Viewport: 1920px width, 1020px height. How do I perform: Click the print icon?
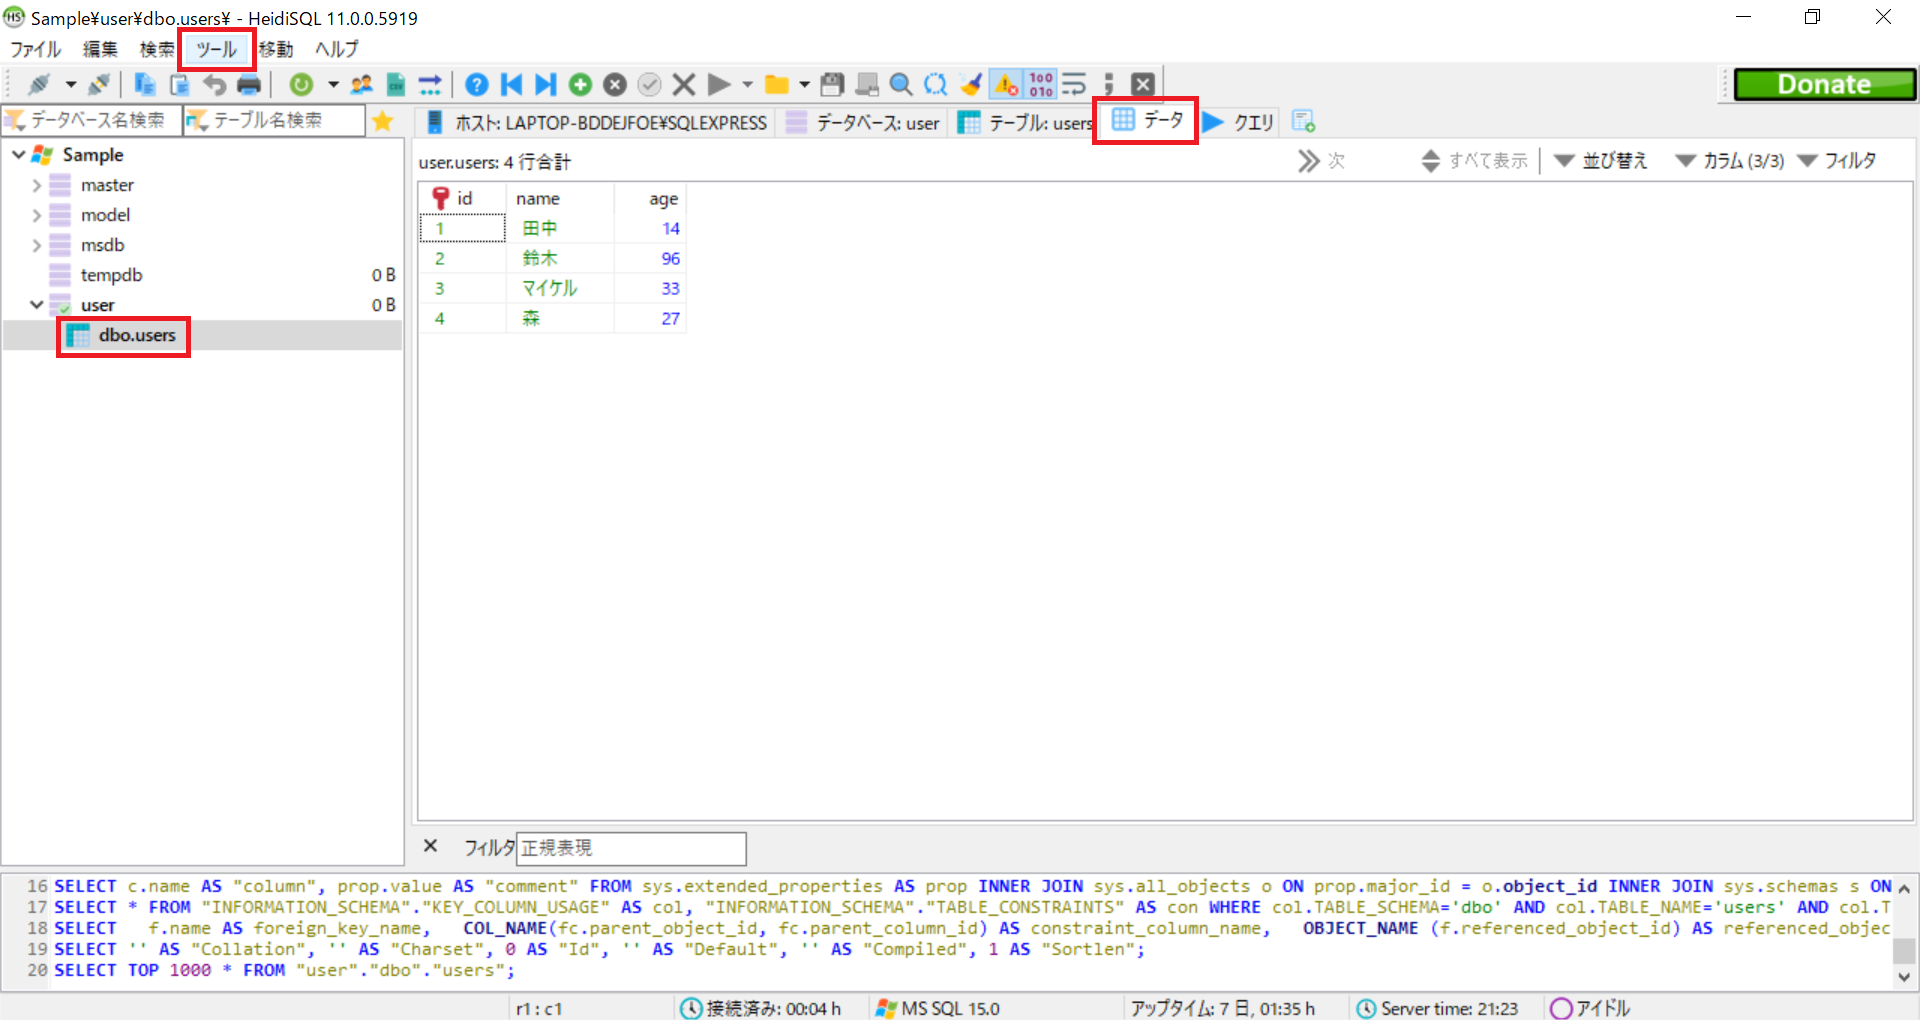pos(248,85)
